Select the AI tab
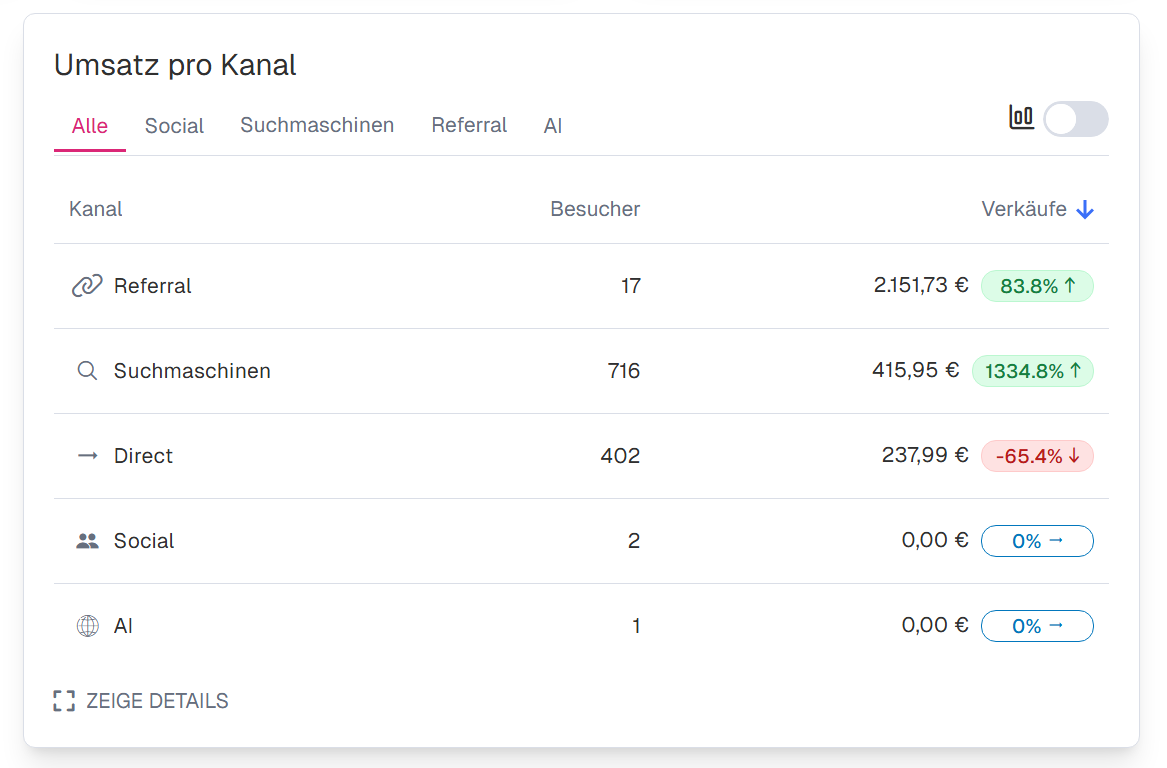Image resolution: width=1167 pixels, height=768 pixels. click(553, 127)
